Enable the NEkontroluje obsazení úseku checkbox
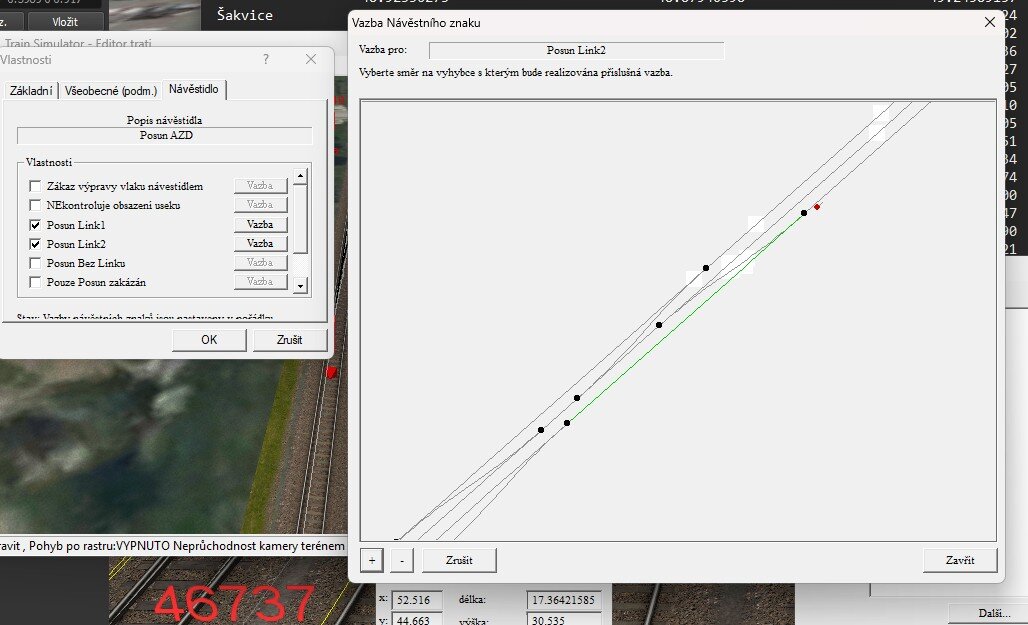This screenshot has width=1028, height=625. tap(35, 205)
